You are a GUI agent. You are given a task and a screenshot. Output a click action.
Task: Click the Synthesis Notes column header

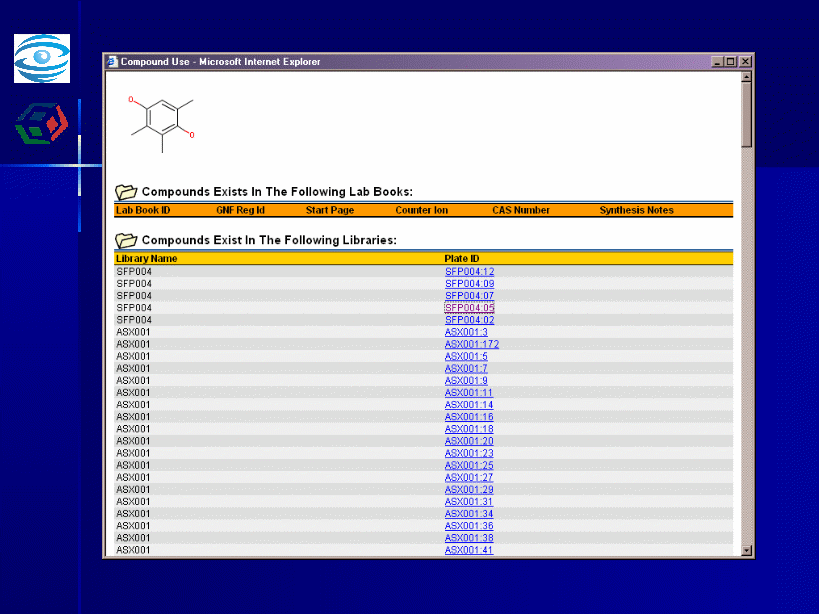(x=636, y=211)
